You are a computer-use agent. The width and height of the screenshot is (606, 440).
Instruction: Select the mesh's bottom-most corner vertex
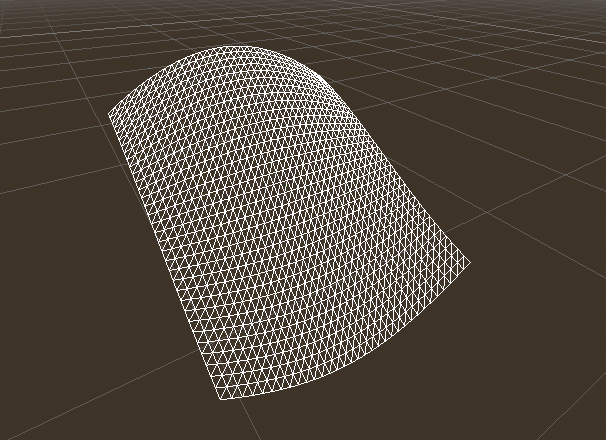(223, 399)
